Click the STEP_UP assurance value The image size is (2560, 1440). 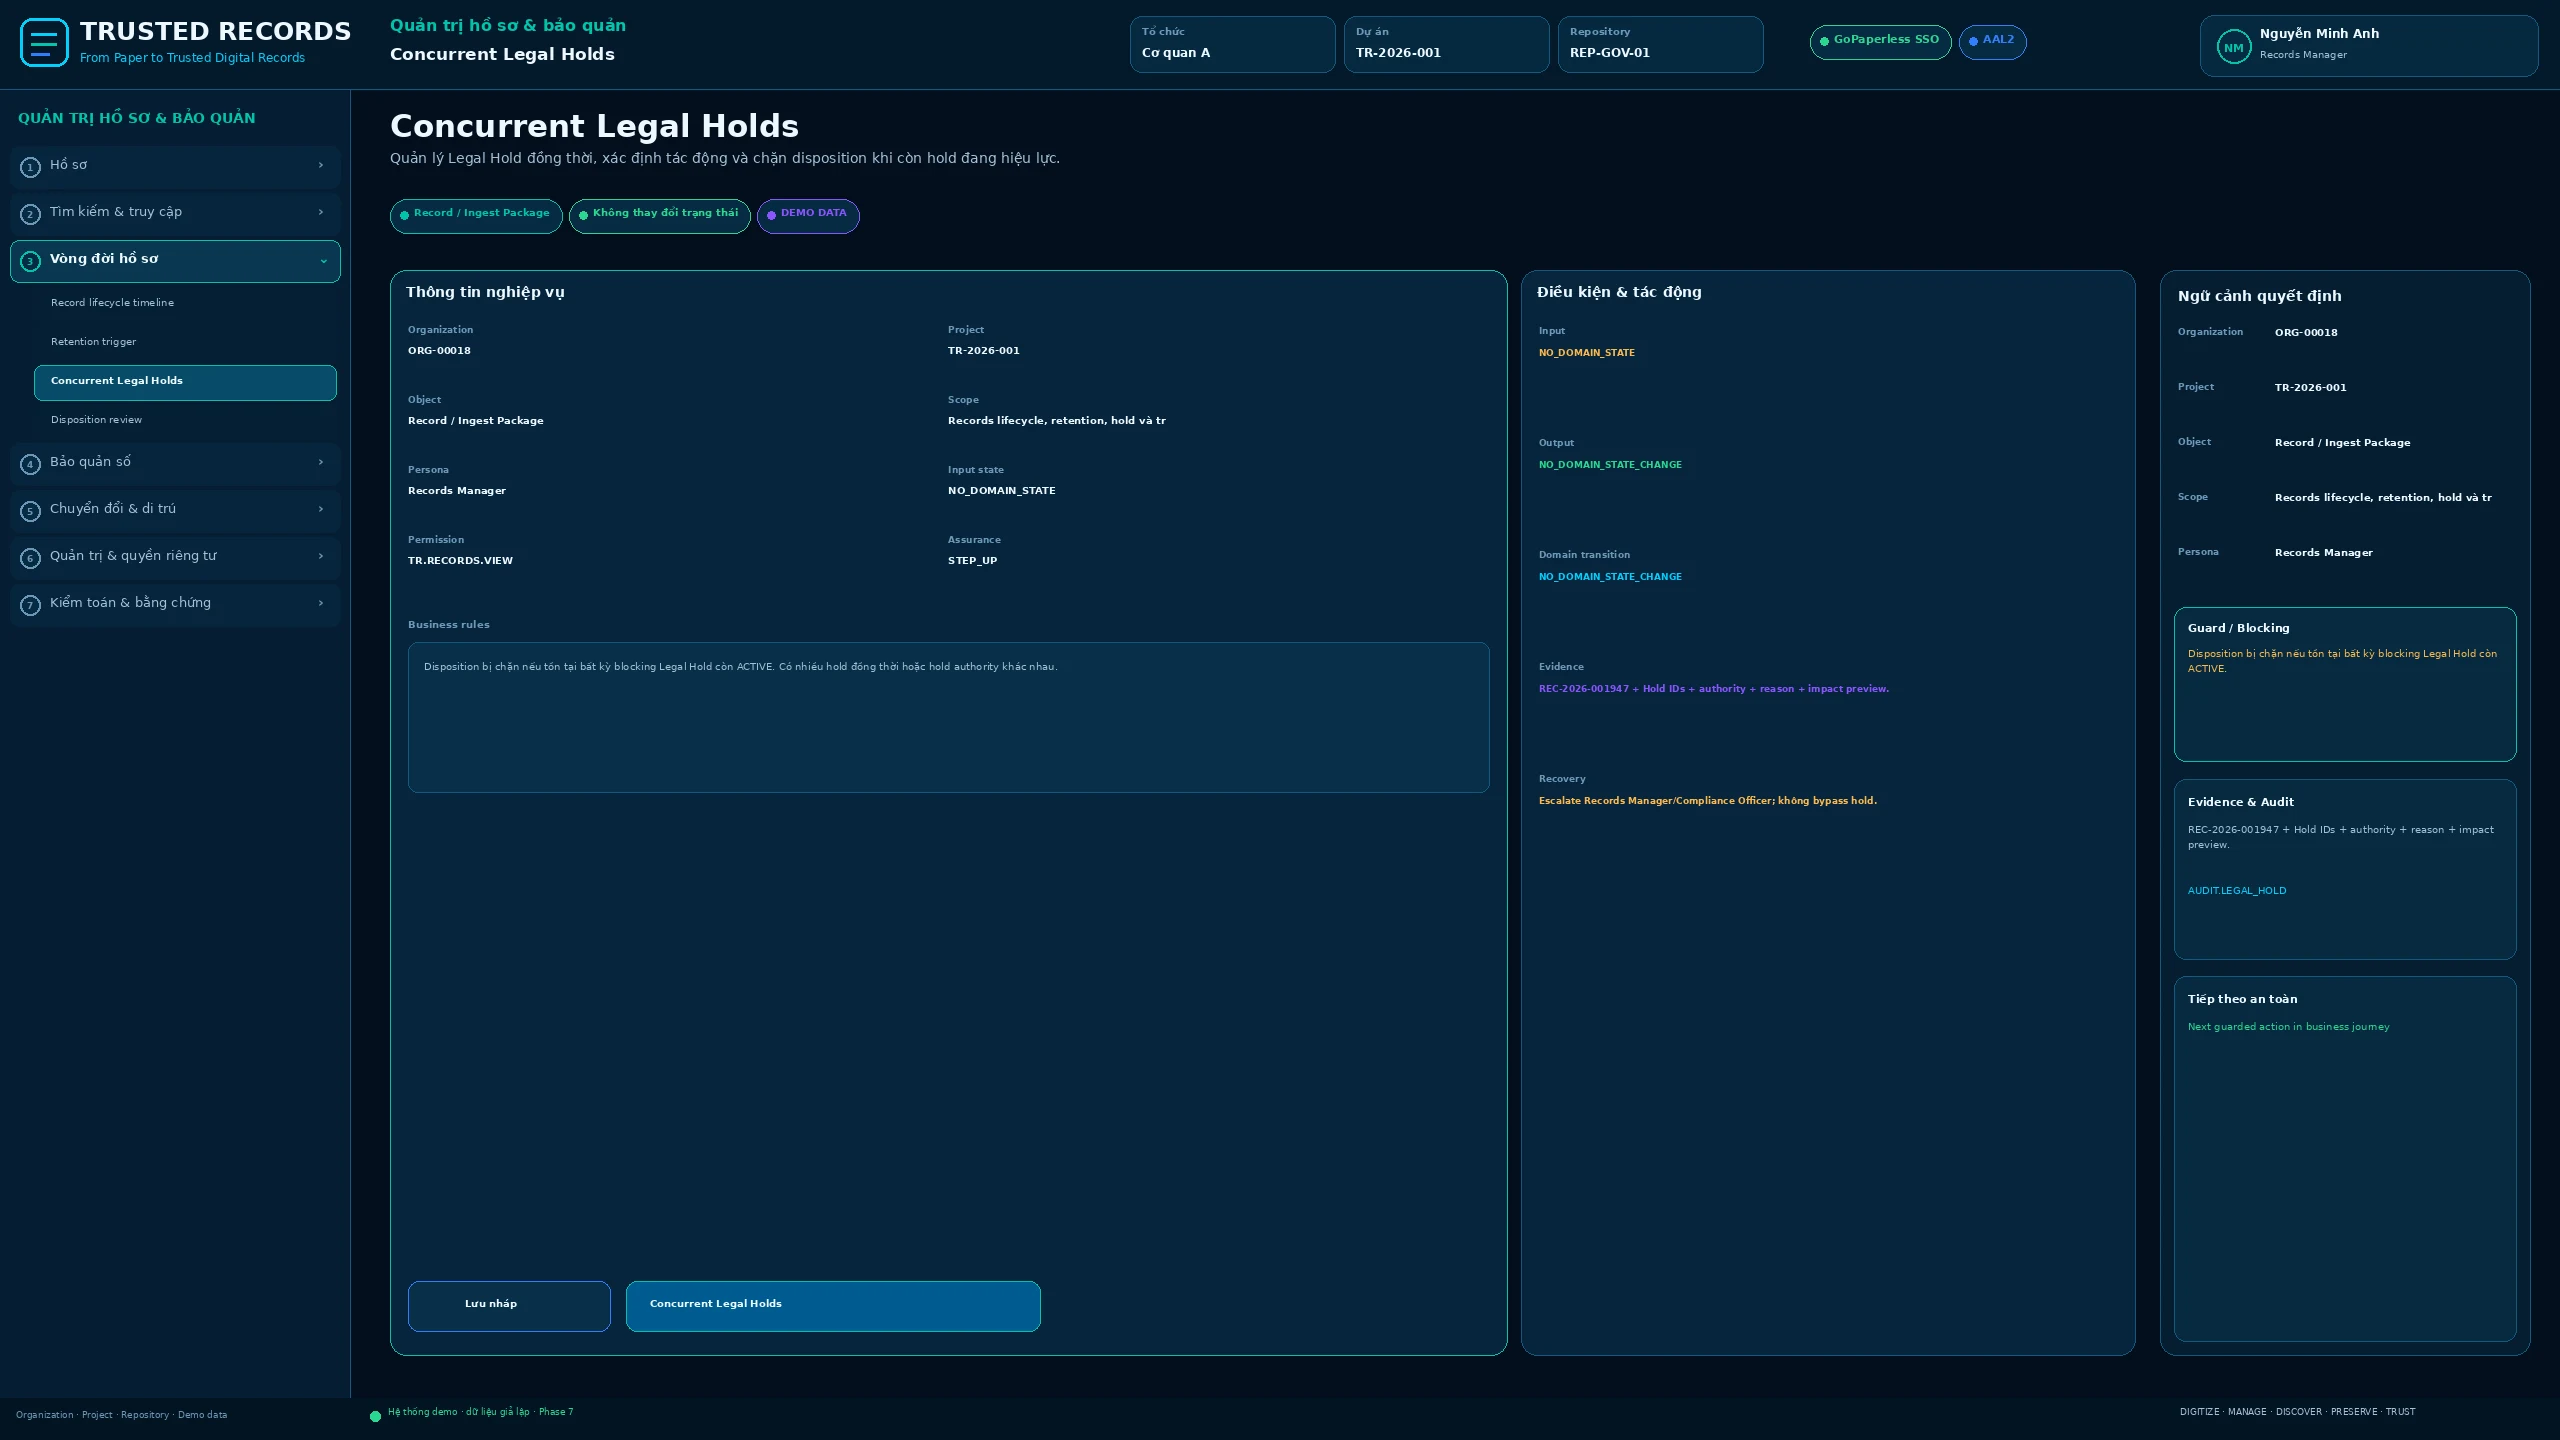click(972, 561)
